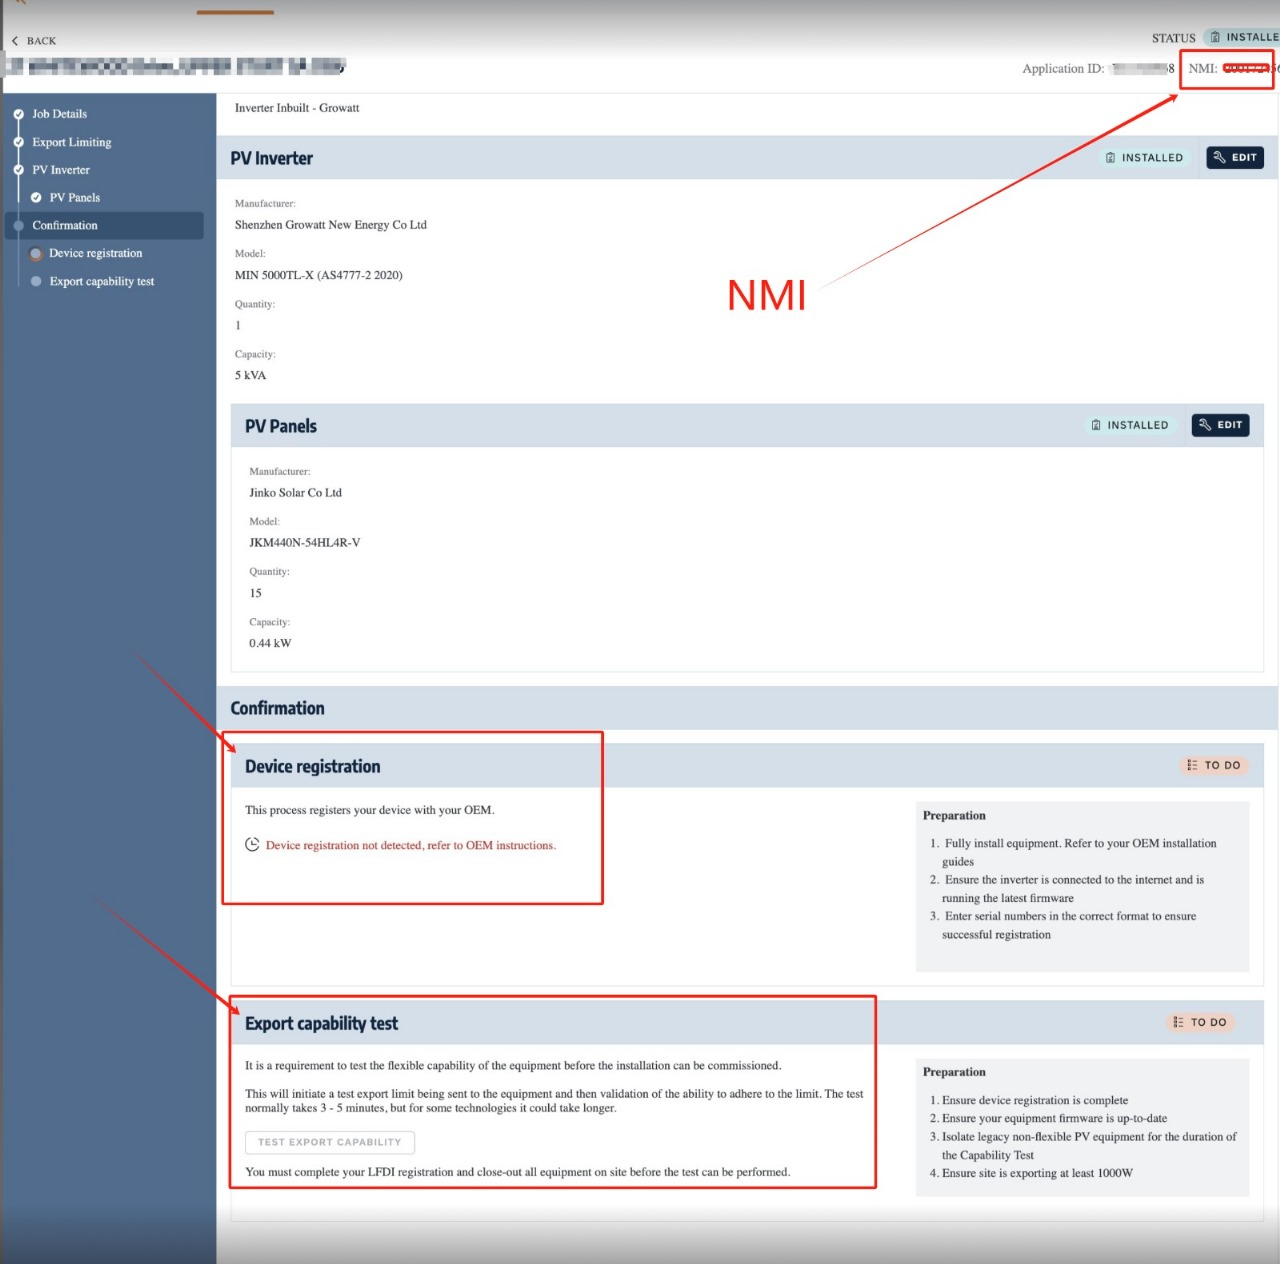Viewport: 1280px width, 1264px height.
Task: Select the Confirmation step circle in sidebar
Action: tap(18, 226)
